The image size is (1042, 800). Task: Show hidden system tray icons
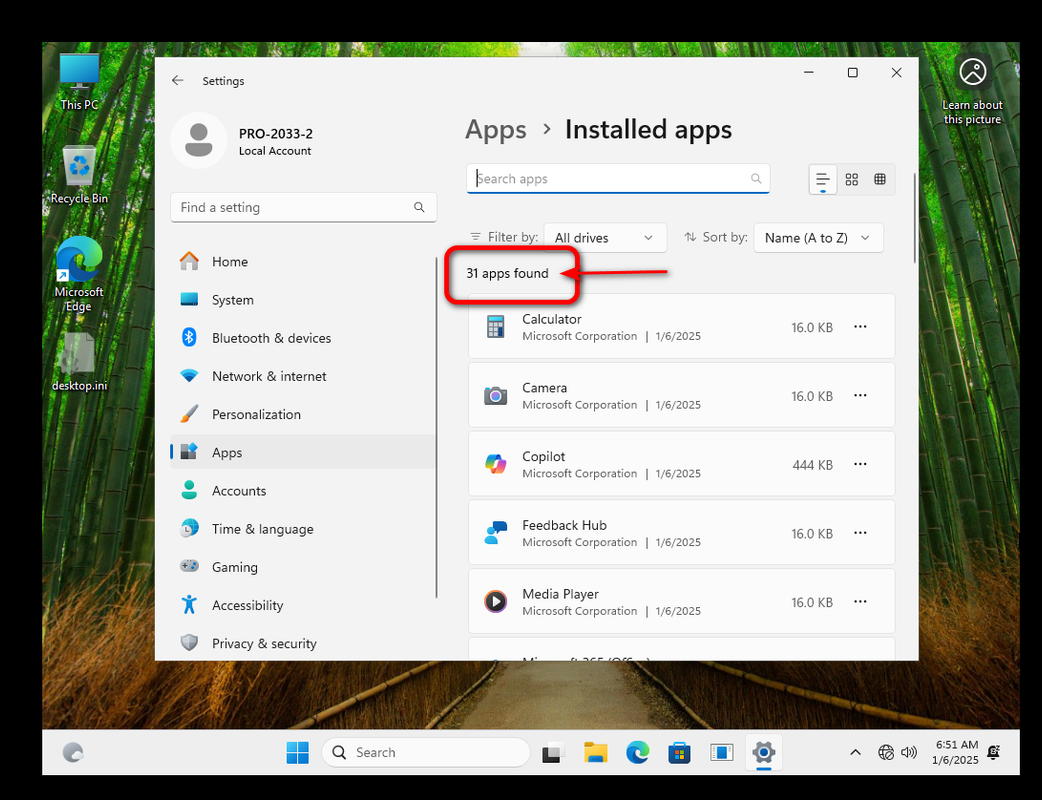[x=855, y=753]
